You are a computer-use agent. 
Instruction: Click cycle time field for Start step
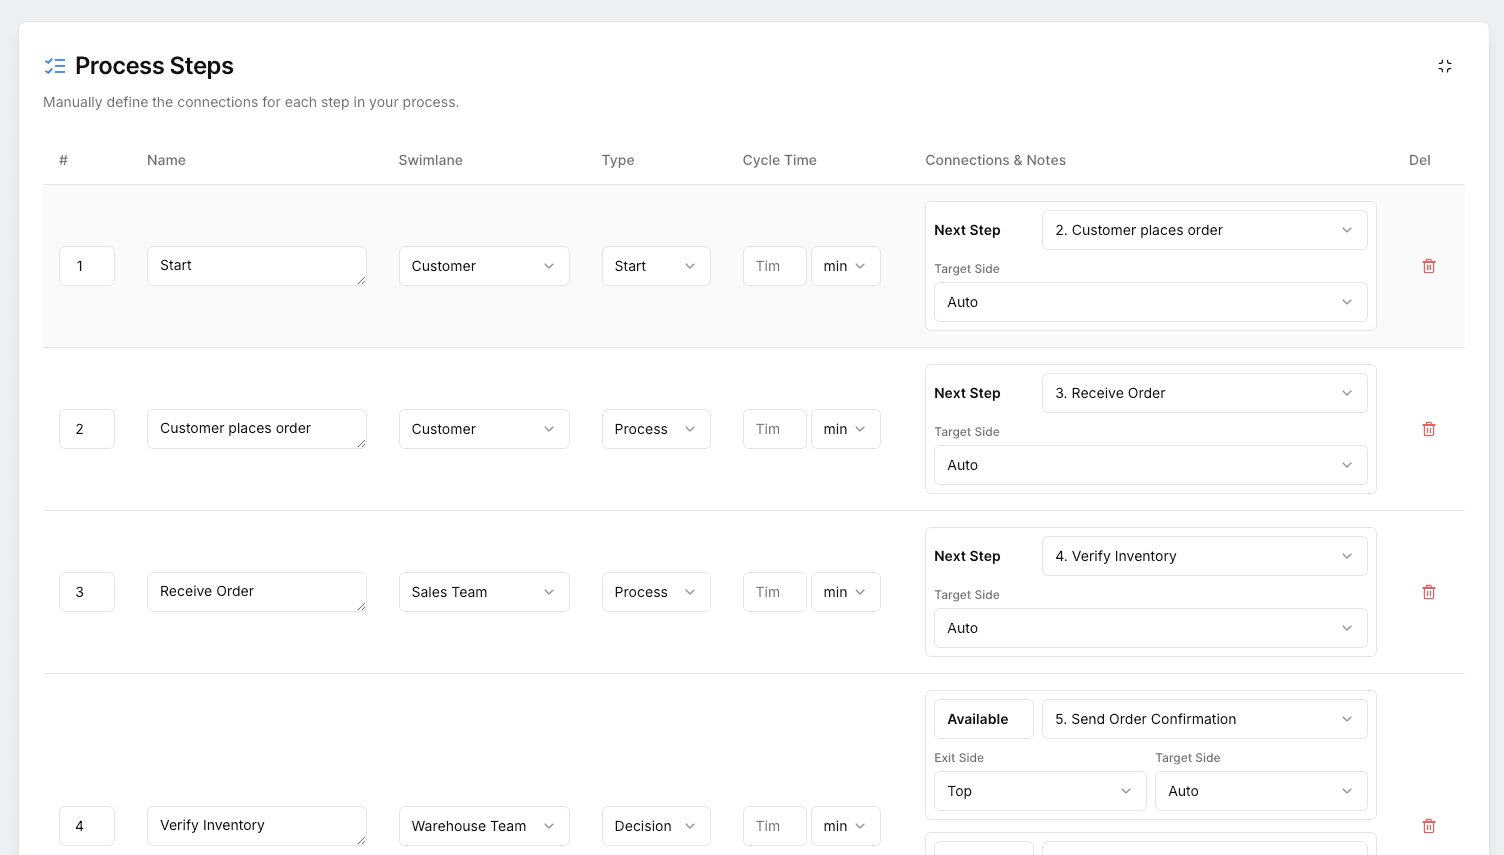[x=775, y=266]
